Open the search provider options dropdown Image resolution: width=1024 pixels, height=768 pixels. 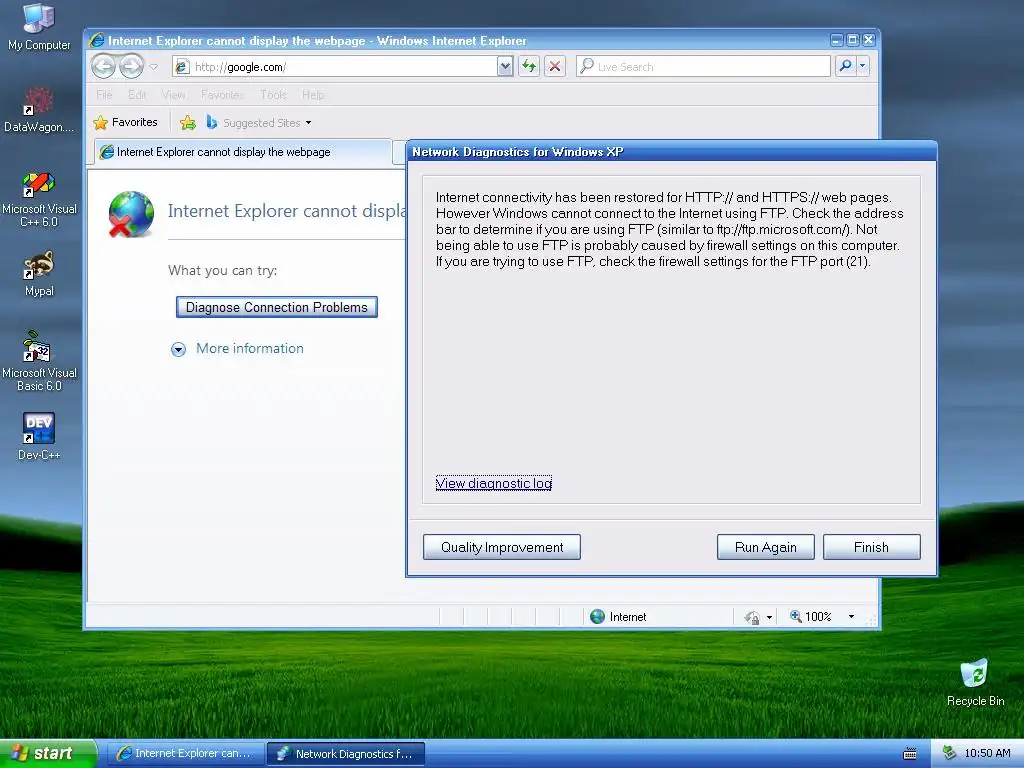[x=863, y=66]
